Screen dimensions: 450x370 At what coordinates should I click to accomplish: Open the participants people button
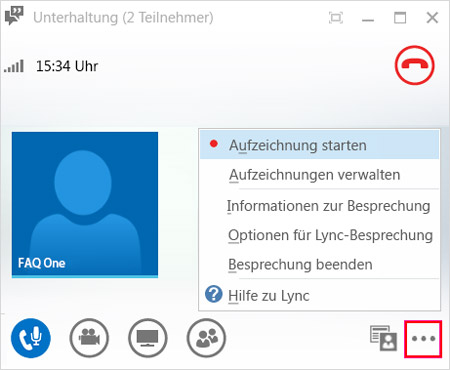(206, 338)
